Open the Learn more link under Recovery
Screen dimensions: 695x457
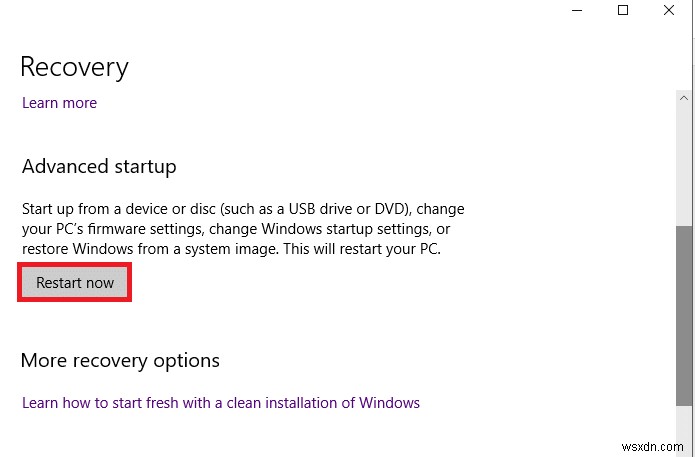[x=59, y=103]
